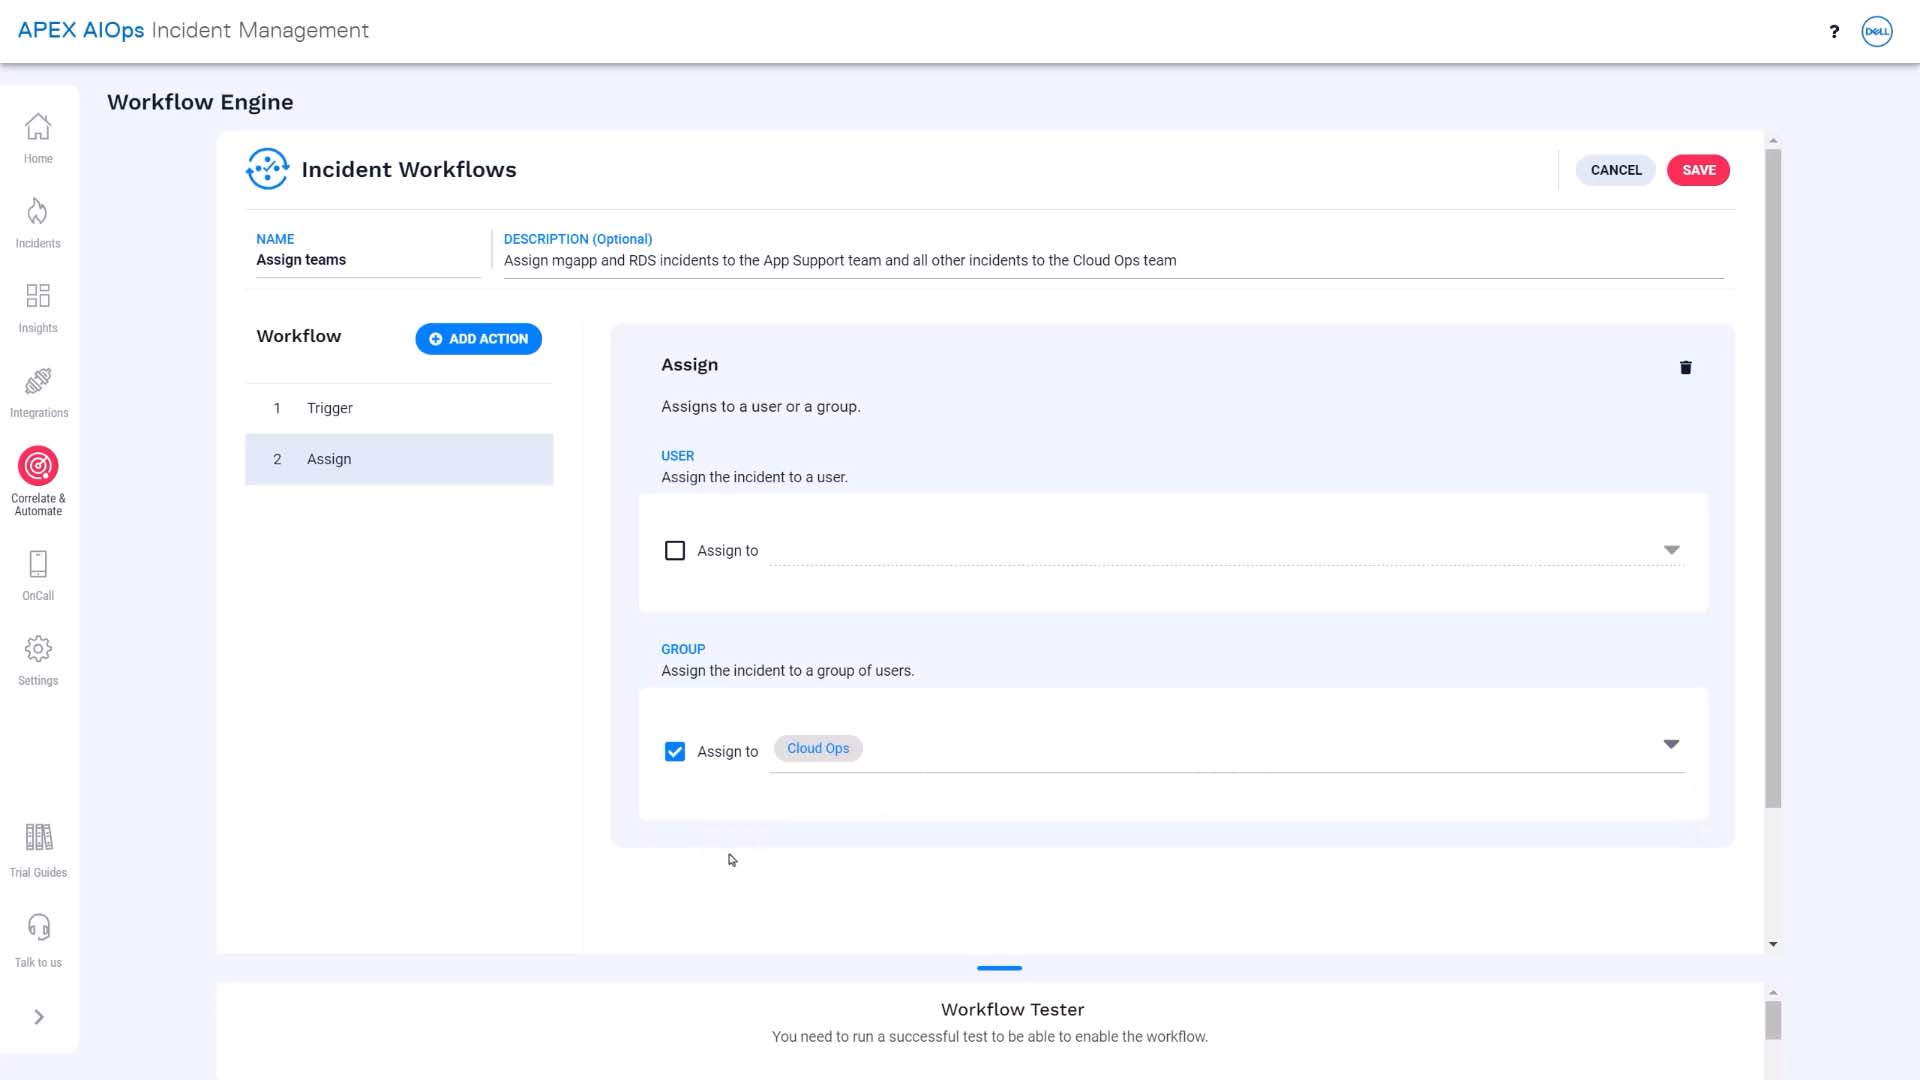Click the Workflow Tester heading
The image size is (1920, 1080).
tap(1012, 1010)
